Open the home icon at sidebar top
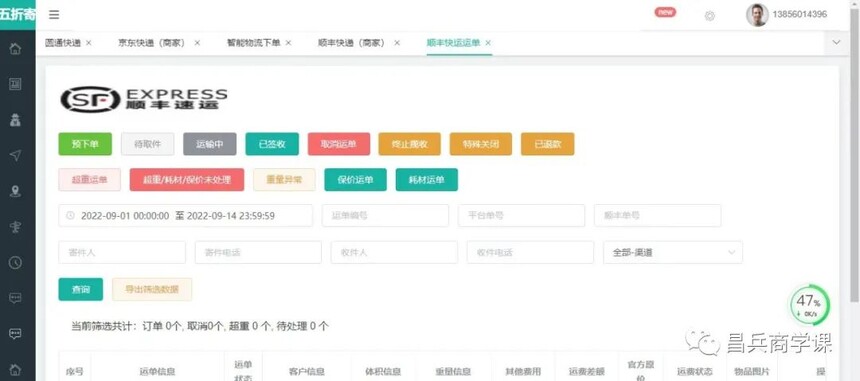This screenshot has width=860, height=381. click(x=15, y=48)
